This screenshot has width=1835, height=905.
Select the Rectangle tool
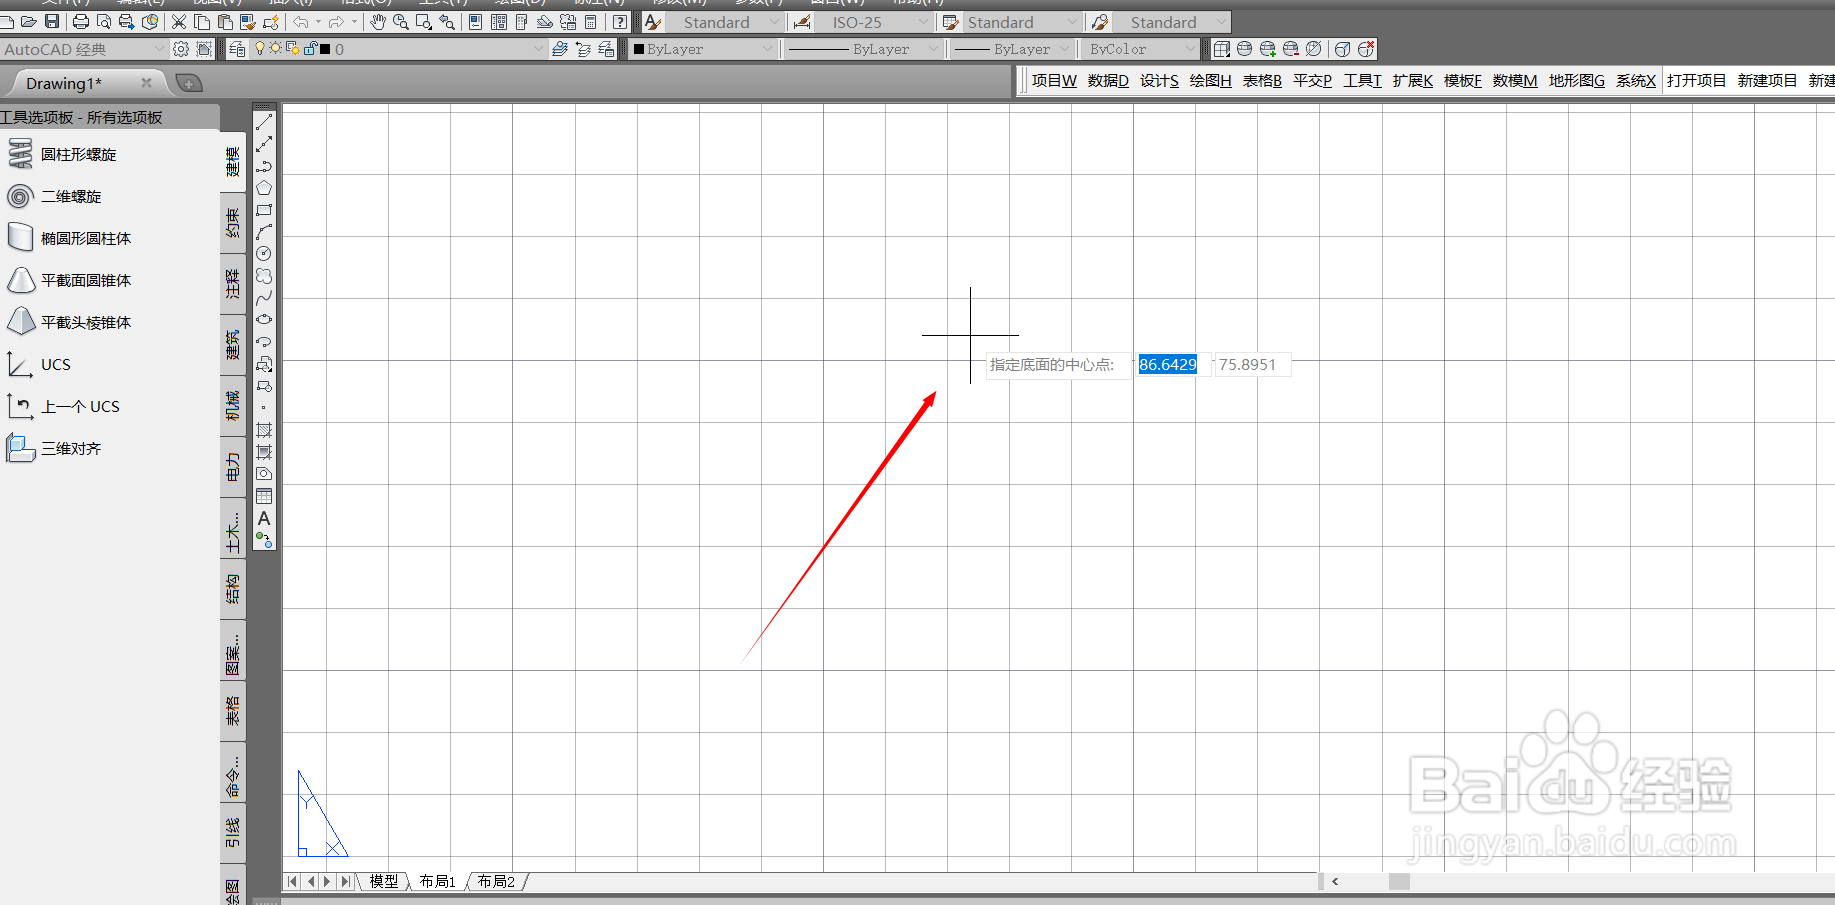264,210
